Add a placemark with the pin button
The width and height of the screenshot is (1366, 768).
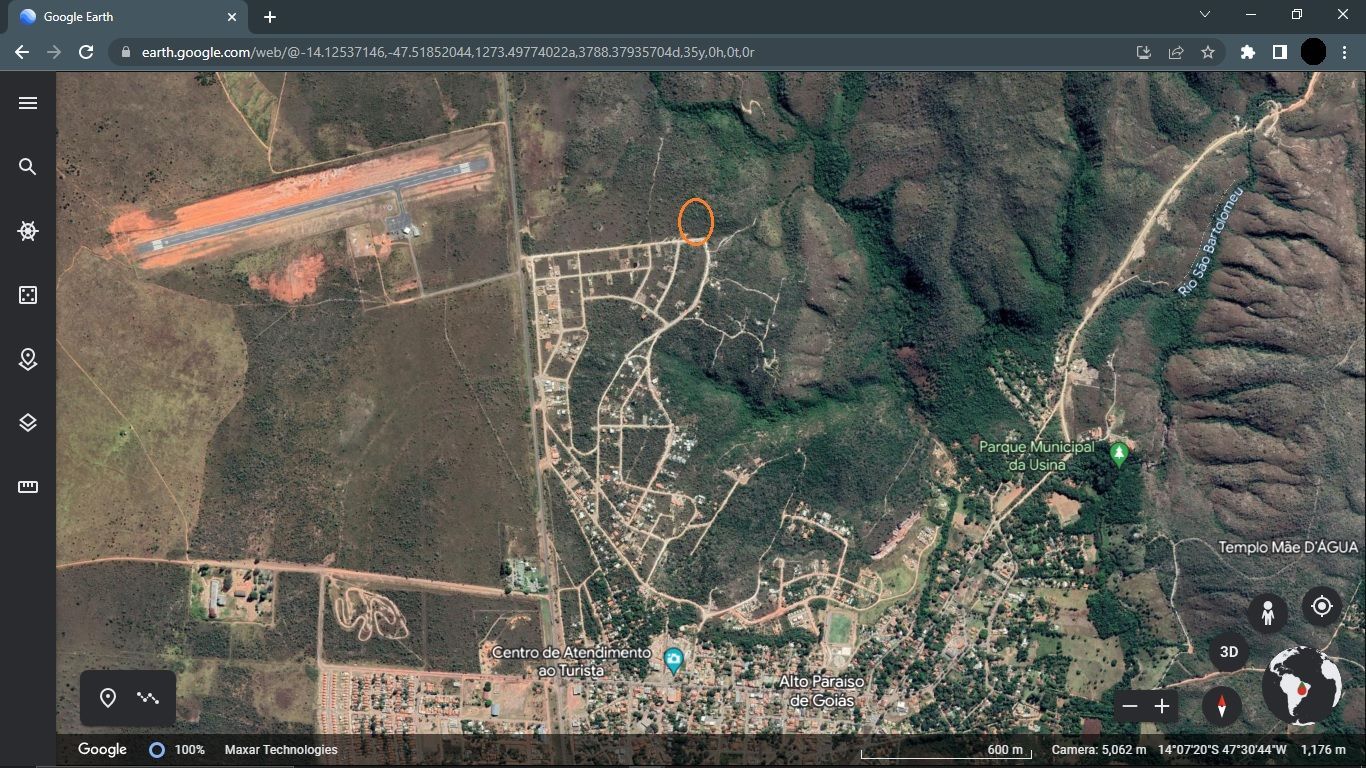coord(108,698)
